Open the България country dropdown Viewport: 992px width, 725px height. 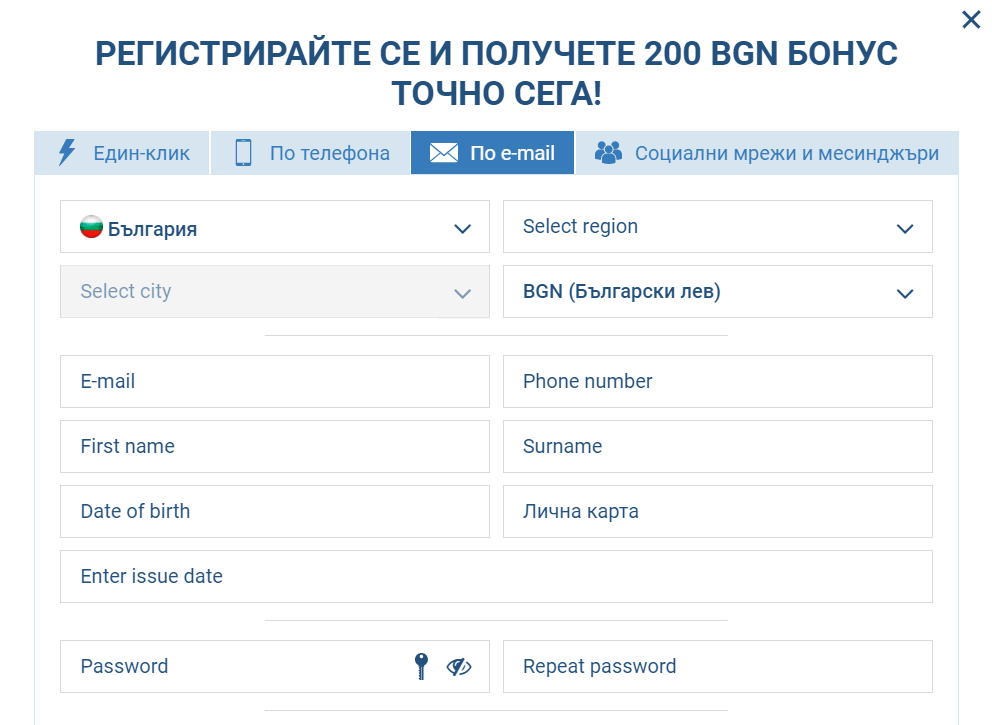[275, 226]
